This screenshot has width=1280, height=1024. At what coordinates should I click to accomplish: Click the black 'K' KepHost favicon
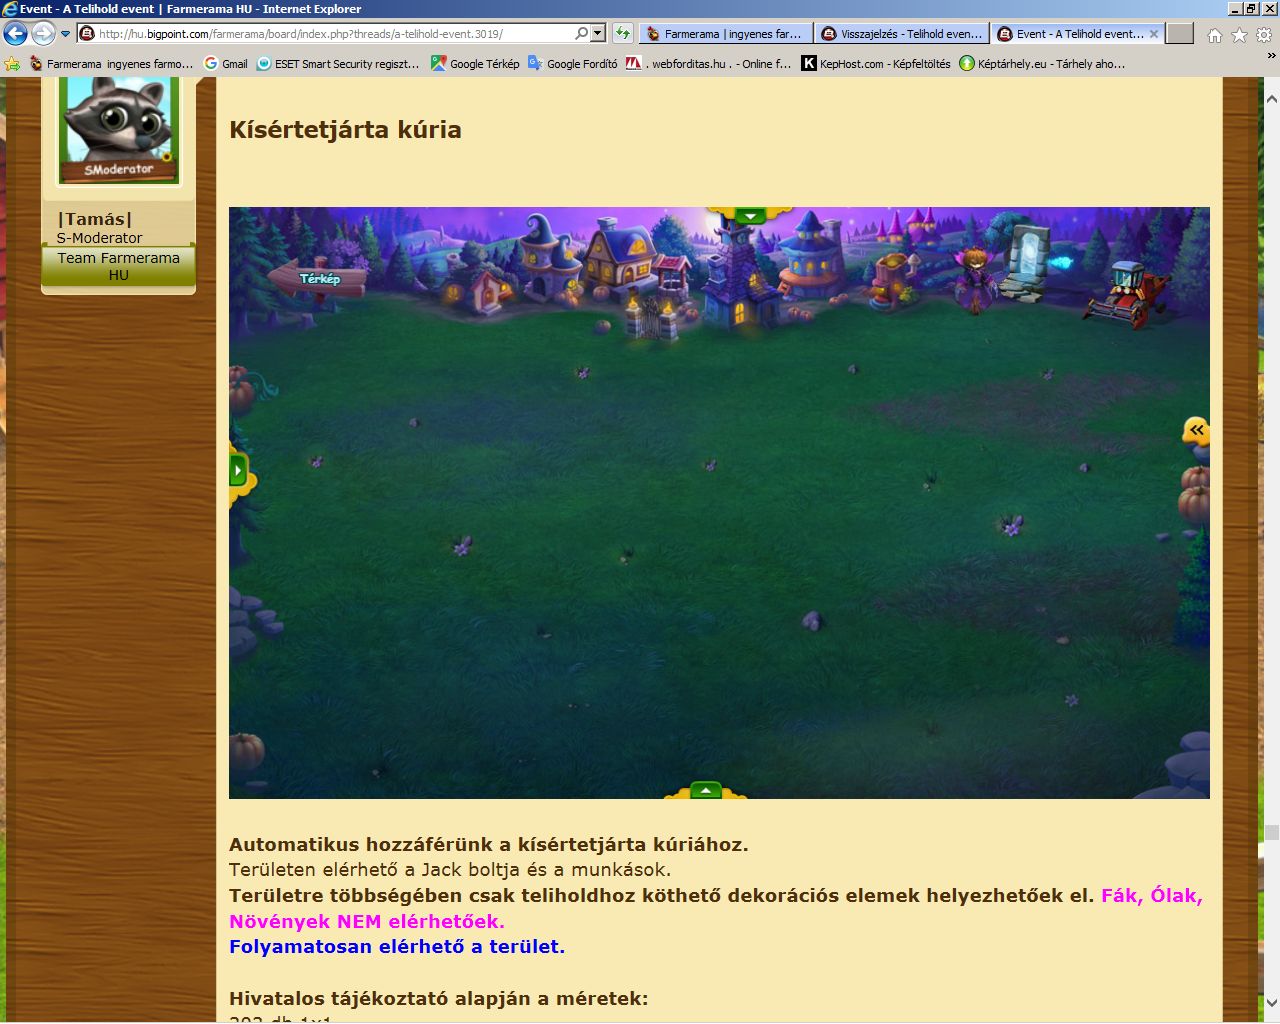[x=808, y=63]
